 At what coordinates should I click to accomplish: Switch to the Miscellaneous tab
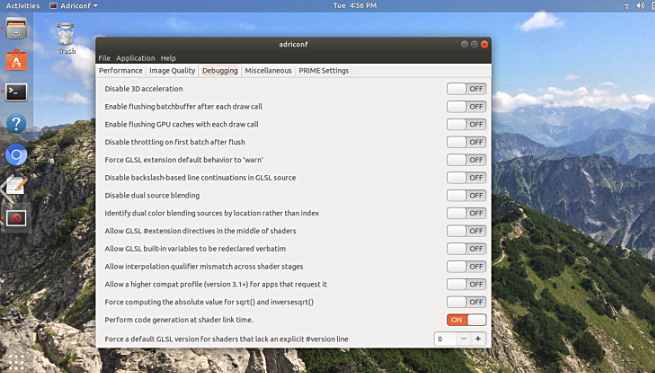[268, 71]
